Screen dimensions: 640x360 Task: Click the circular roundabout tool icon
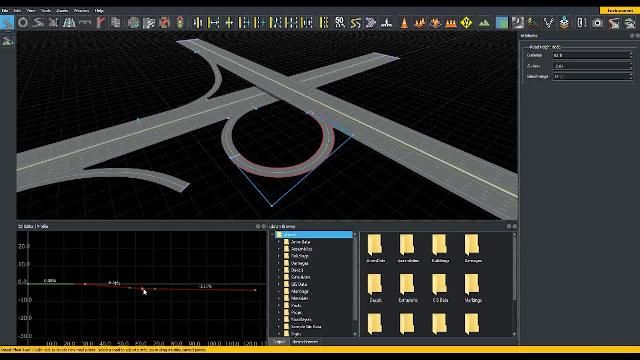[x=23, y=22]
